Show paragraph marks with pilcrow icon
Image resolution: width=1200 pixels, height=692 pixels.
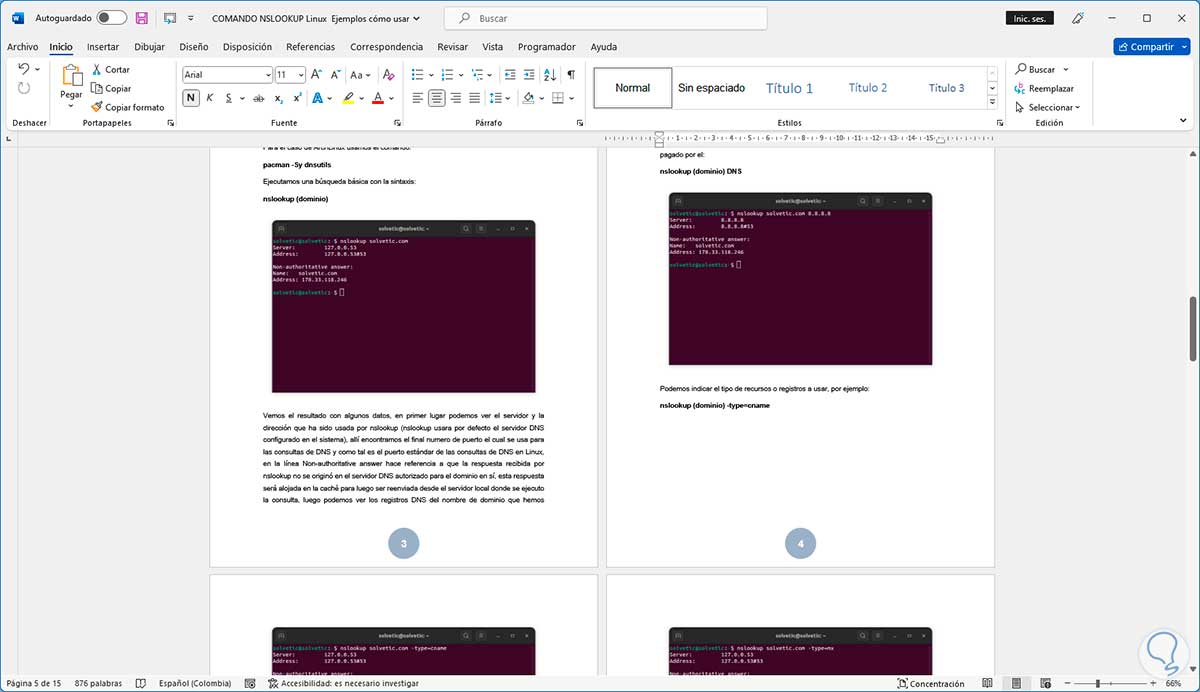(571, 74)
